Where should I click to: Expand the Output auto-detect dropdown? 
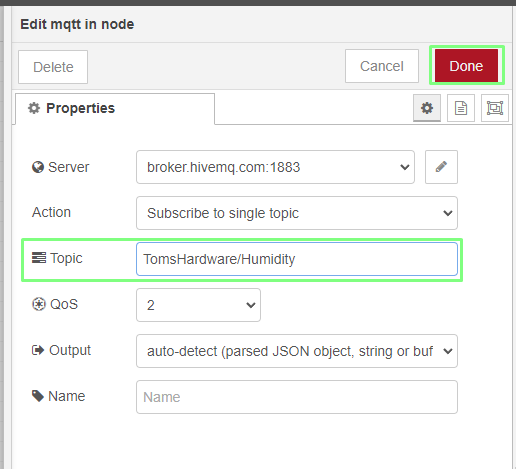click(297, 351)
